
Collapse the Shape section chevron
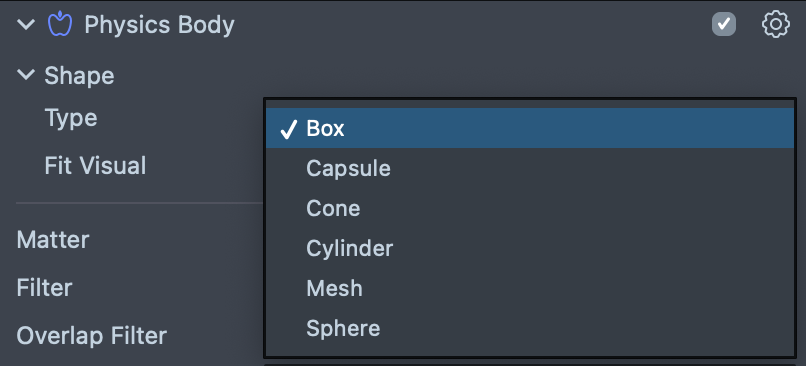26,75
